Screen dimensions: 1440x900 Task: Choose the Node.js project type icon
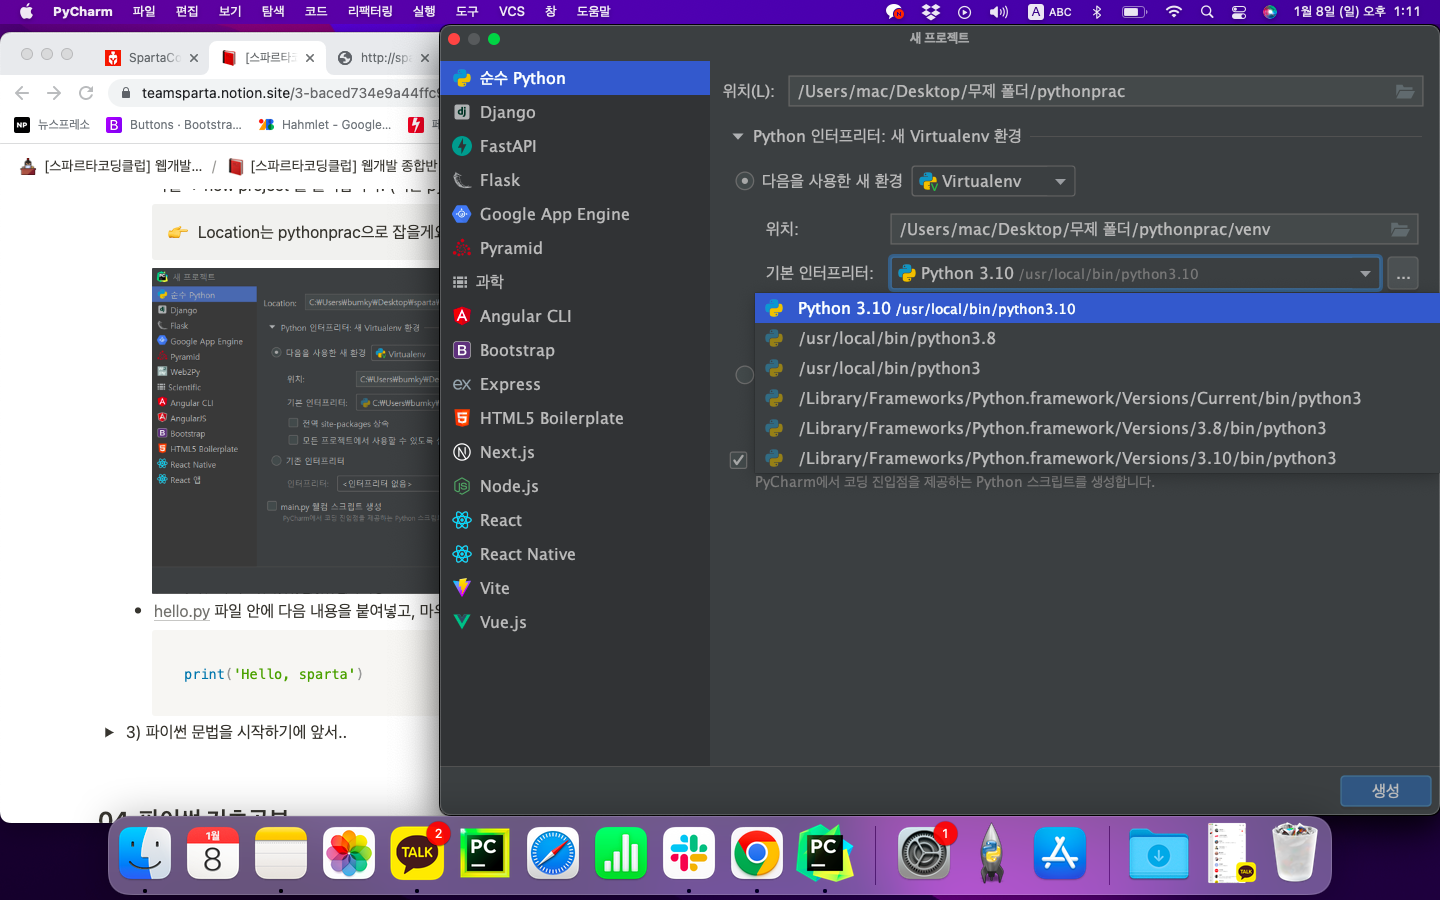461,486
